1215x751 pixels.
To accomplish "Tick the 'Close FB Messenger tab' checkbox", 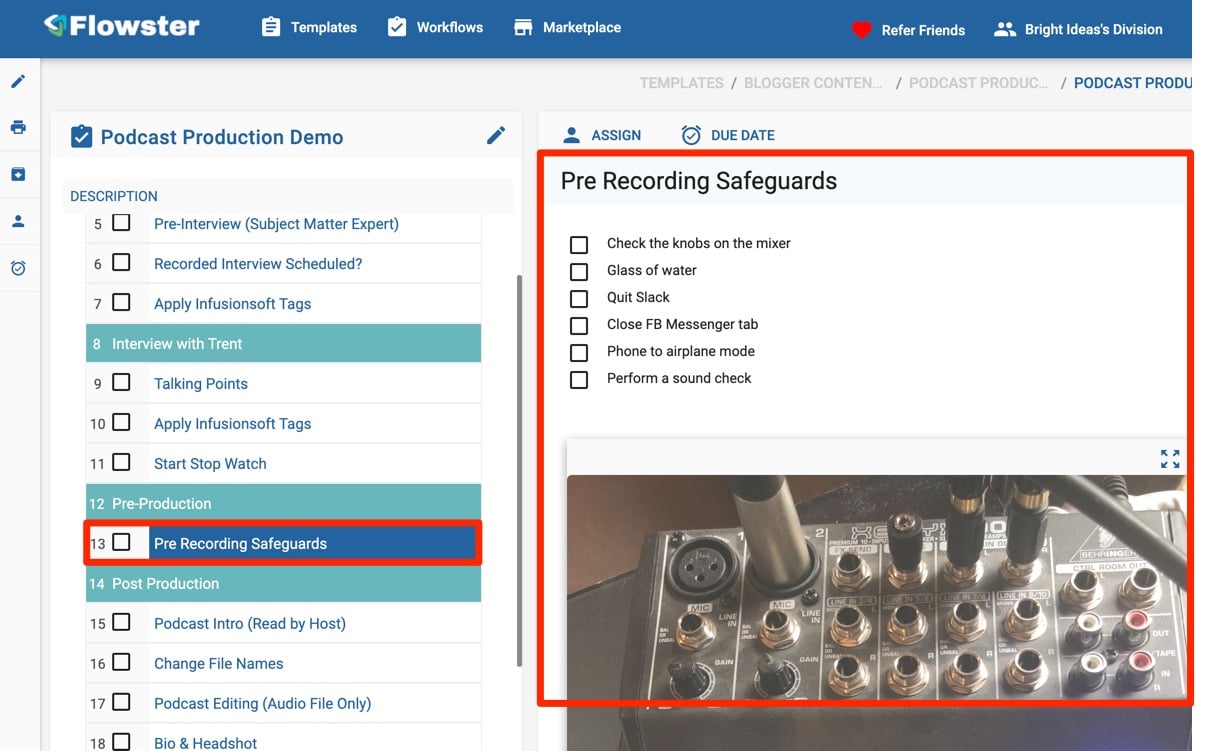I will click(x=579, y=325).
